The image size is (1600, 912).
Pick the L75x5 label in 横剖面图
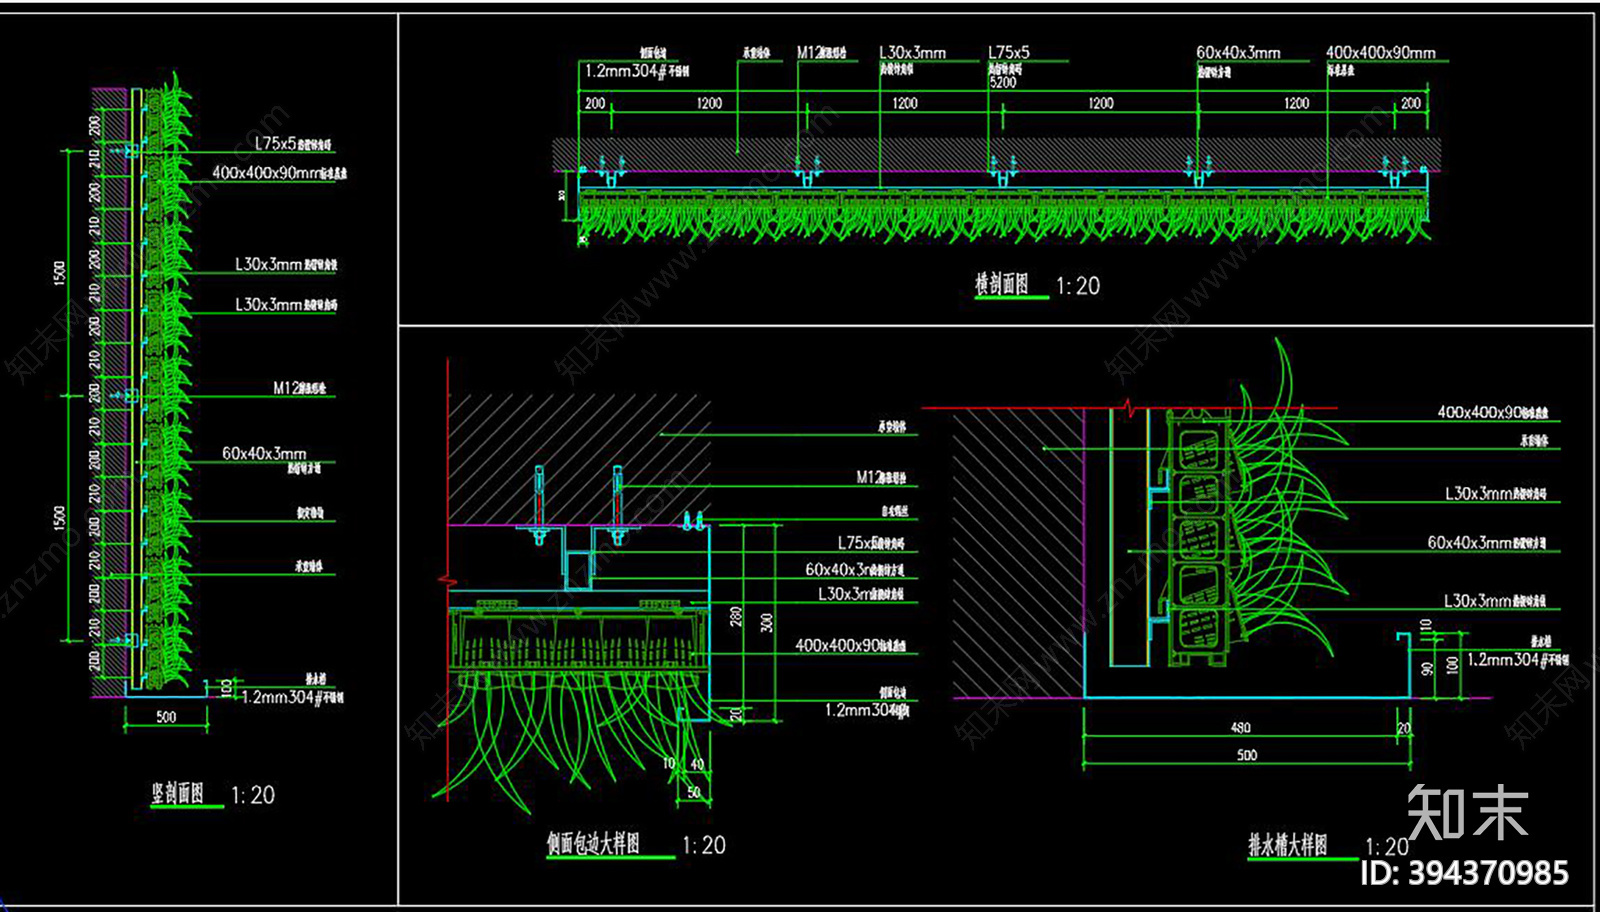coord(1008,52)
